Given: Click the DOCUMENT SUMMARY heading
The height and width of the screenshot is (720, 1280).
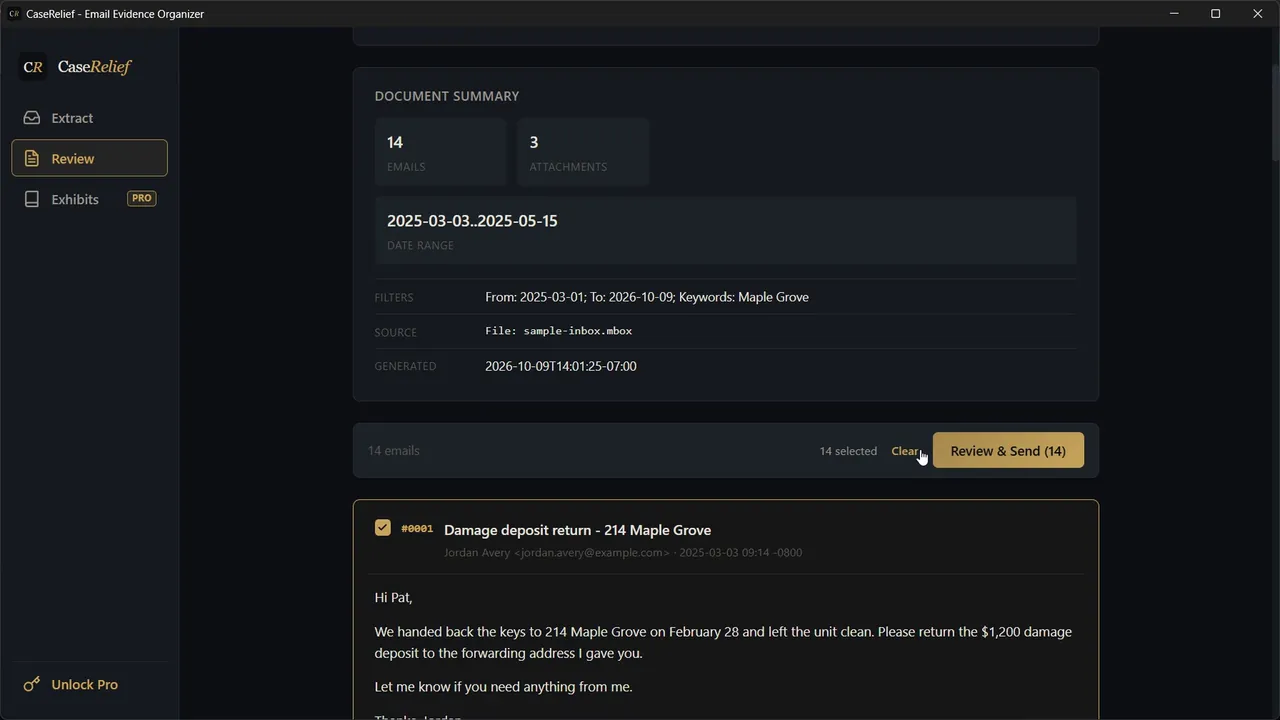Looking at the screenshot, I should 447,96.
